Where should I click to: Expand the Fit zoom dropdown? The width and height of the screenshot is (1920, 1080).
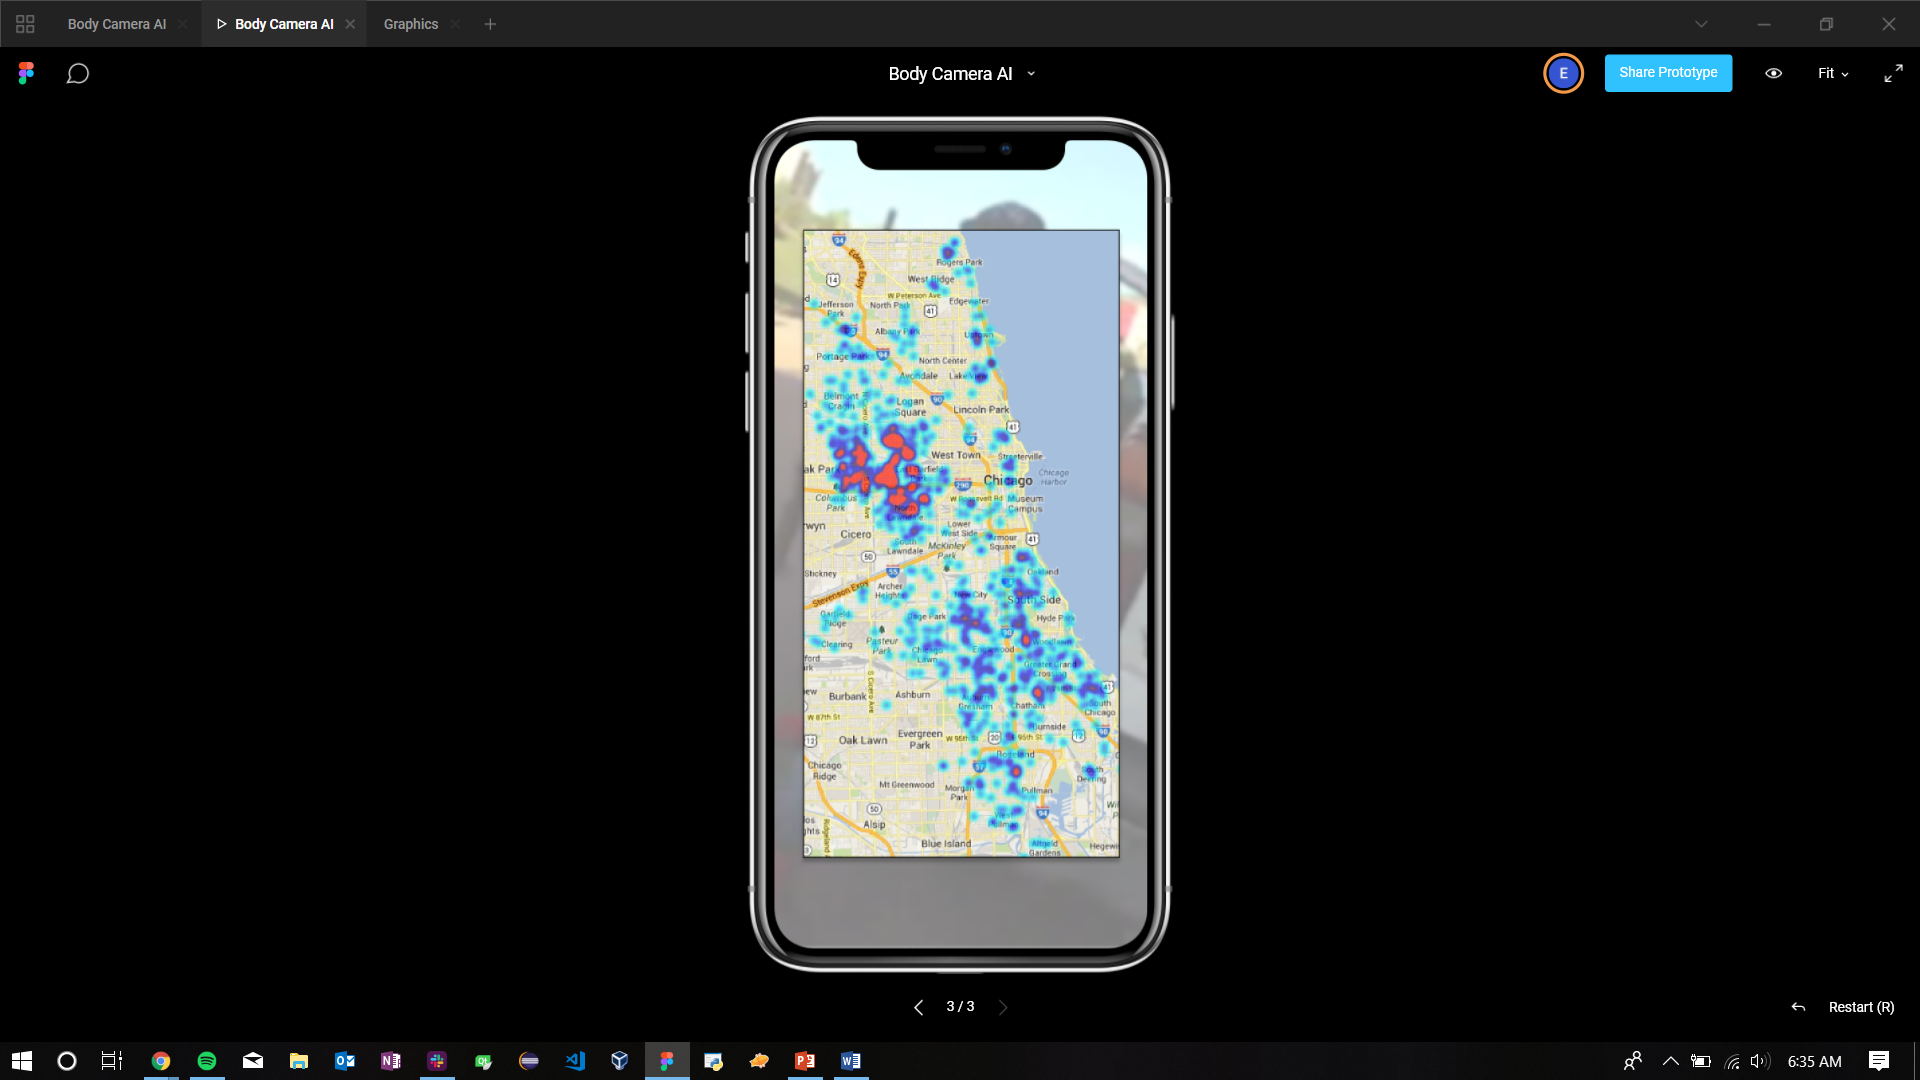click(1833, 74)
